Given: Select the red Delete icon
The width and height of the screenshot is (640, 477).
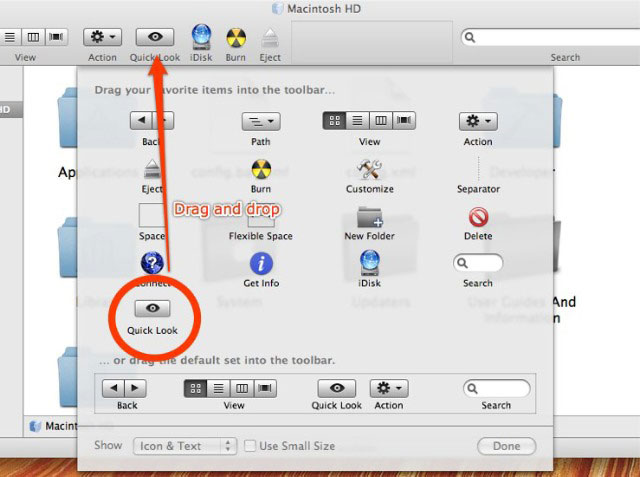Looking at the screenshot, I should click(x=478, y=217).
